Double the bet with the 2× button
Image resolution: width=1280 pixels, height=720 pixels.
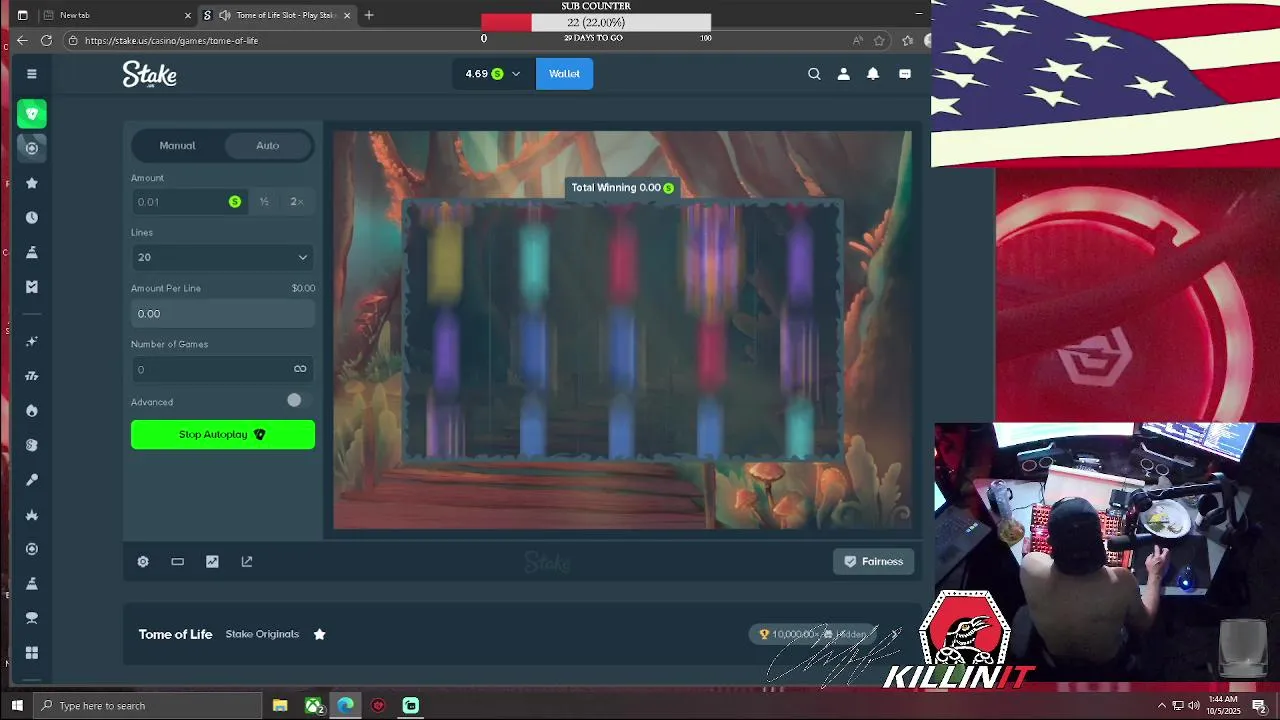[x=297, y=202]
